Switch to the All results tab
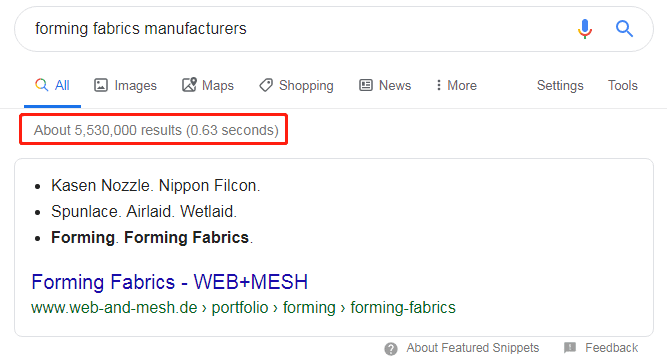The image size is (667, 360). point(52,85)
